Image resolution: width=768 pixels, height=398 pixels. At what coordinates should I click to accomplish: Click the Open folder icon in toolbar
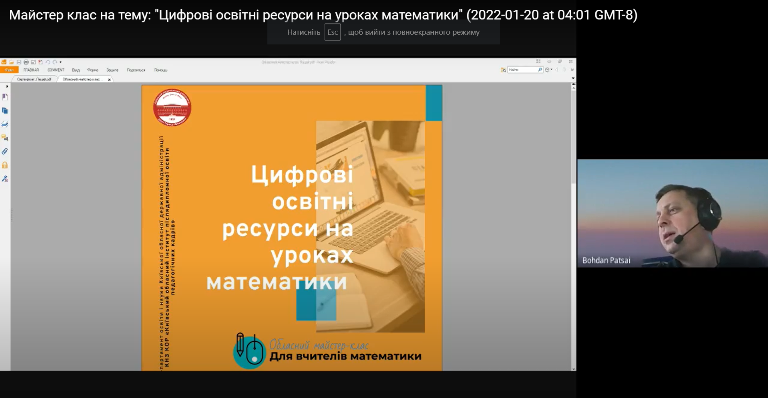tap(11, 62)
